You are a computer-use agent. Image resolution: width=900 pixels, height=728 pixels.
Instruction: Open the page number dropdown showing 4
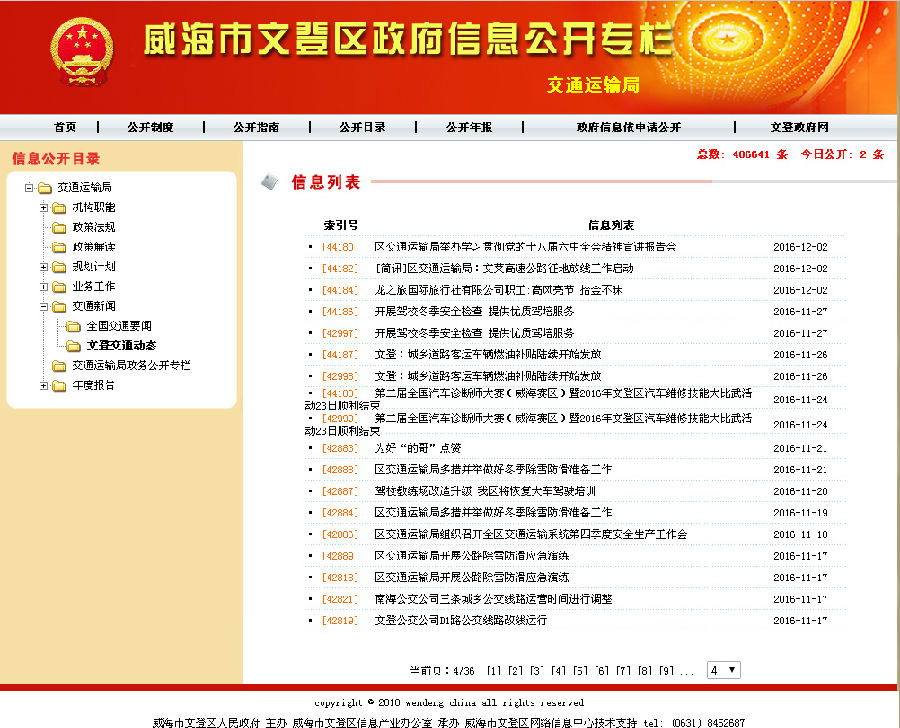pyautogui.click(x=722, y=668)
